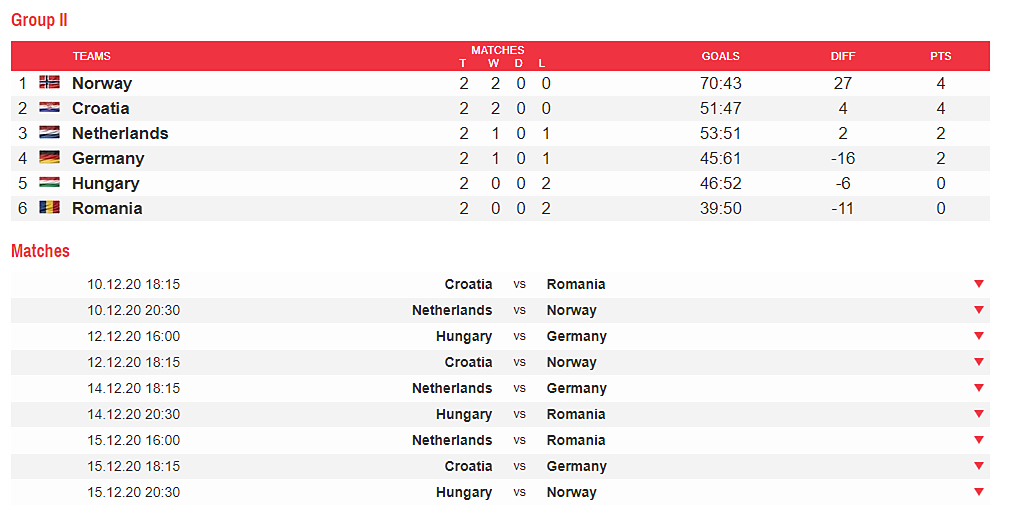Expand the Hungary vs Germany match arrow
This screenshot has height=518, width=1012.
pyautogui.click(x=979, y=336)
